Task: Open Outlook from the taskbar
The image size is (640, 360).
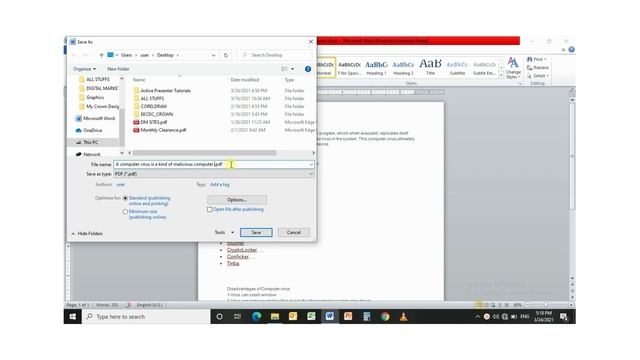Action: click(293, 316)
